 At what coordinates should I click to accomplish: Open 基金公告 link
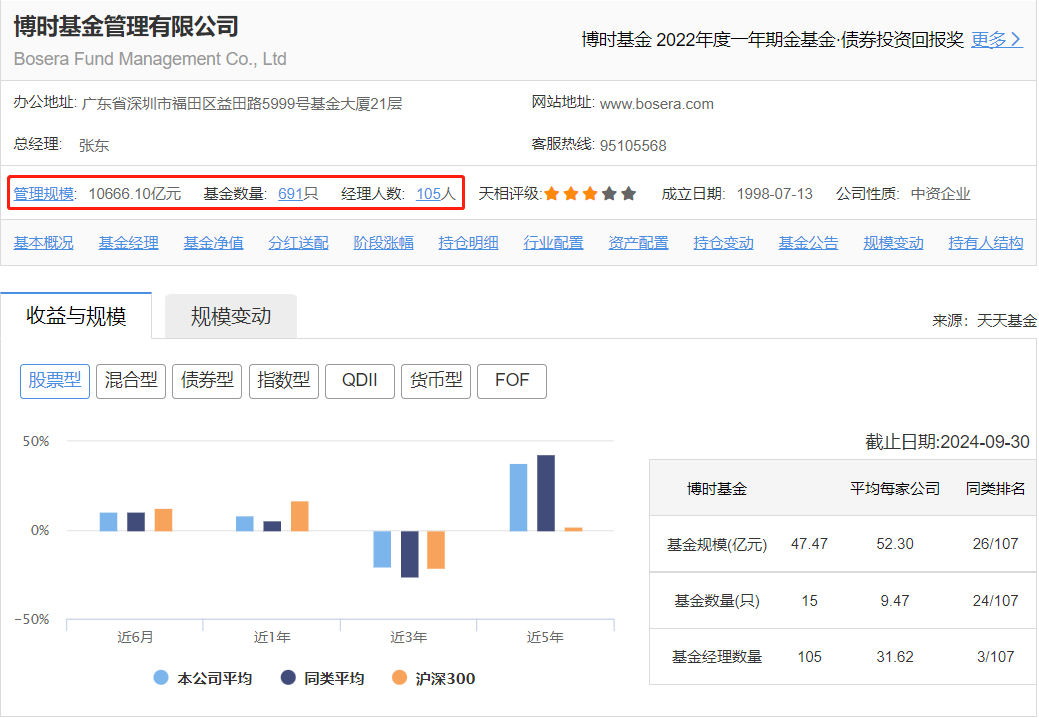coord(808,243)
